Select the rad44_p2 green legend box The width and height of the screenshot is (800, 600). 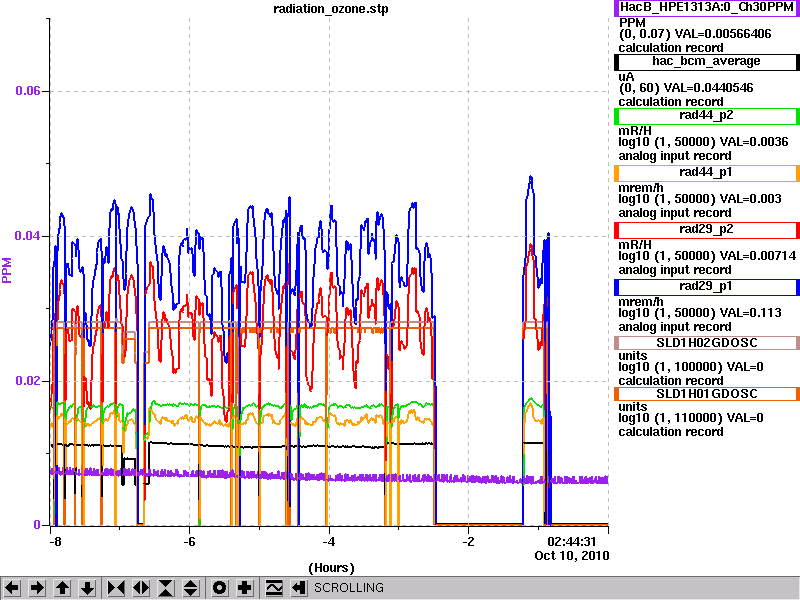click(x=707, y=116)
